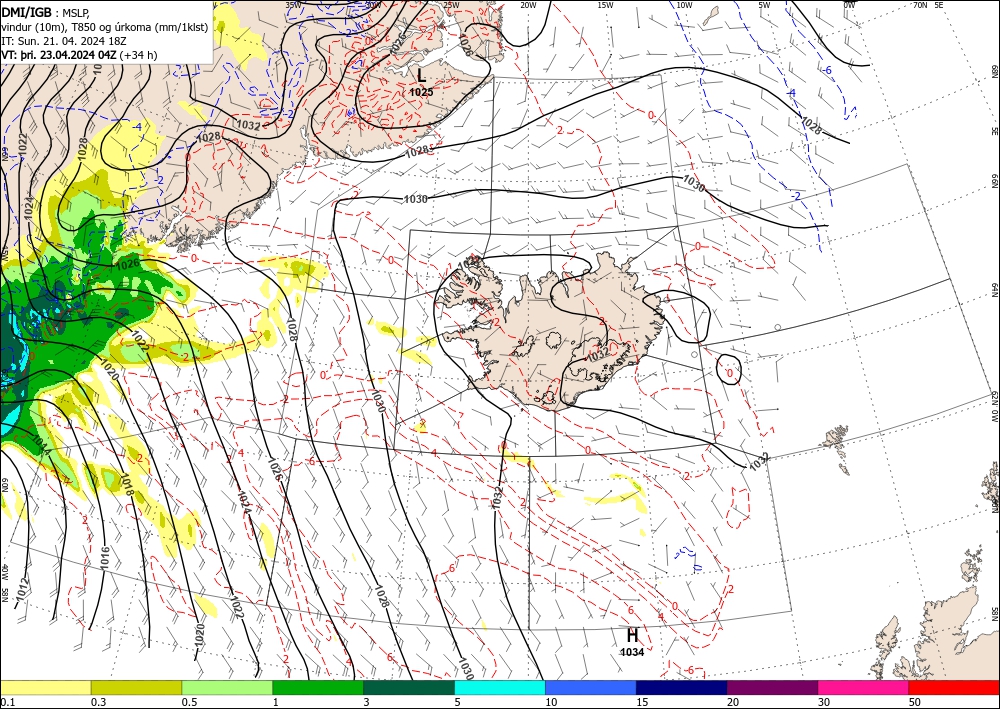Click the '35W' longitude label

click(x=293, y=5)
